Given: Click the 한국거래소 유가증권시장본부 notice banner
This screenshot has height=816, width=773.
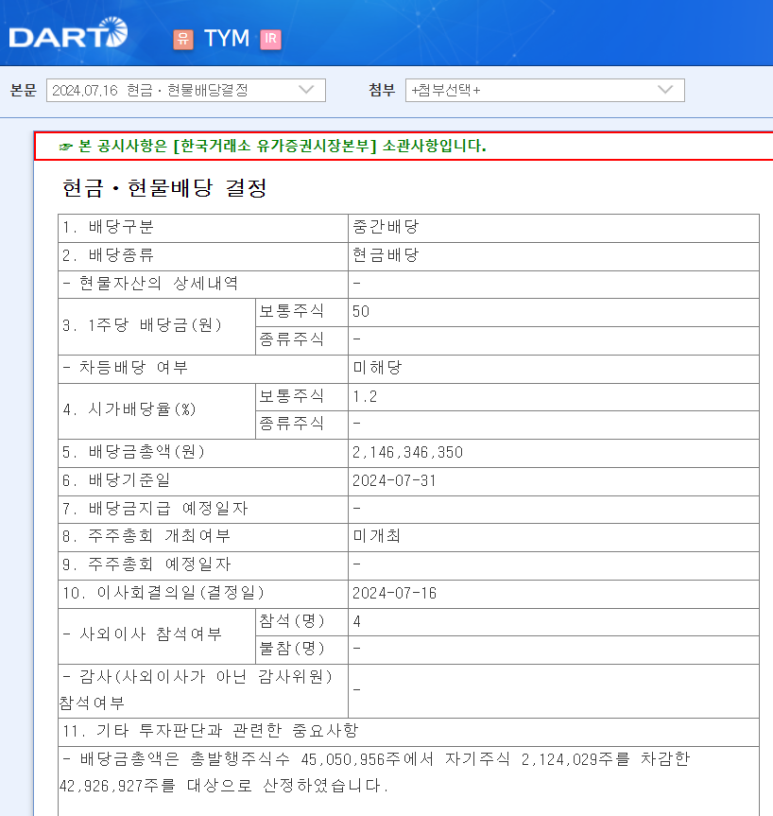Looking at the screenshot, I should pos(403,146).
